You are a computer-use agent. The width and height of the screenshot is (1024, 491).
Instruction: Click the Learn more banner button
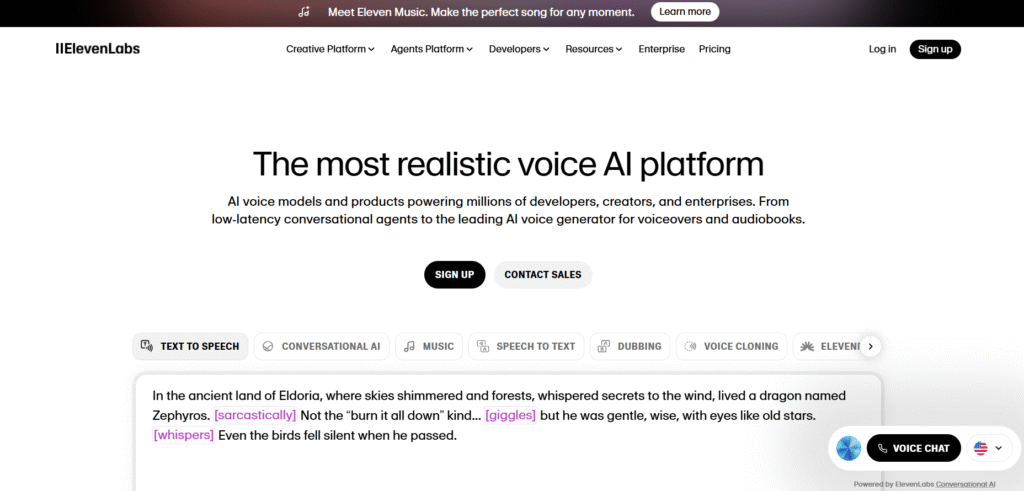(x=685, y=12)
